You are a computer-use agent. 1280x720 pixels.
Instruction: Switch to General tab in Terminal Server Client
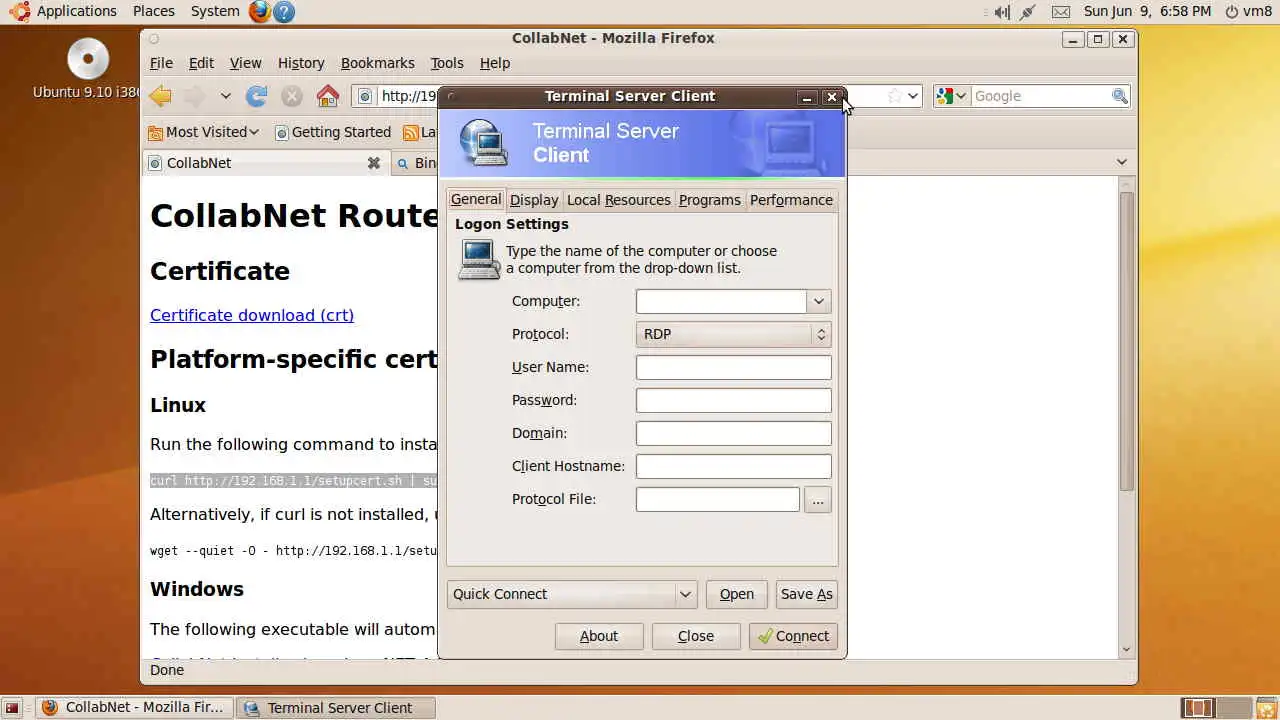click(x=476, y=199)
